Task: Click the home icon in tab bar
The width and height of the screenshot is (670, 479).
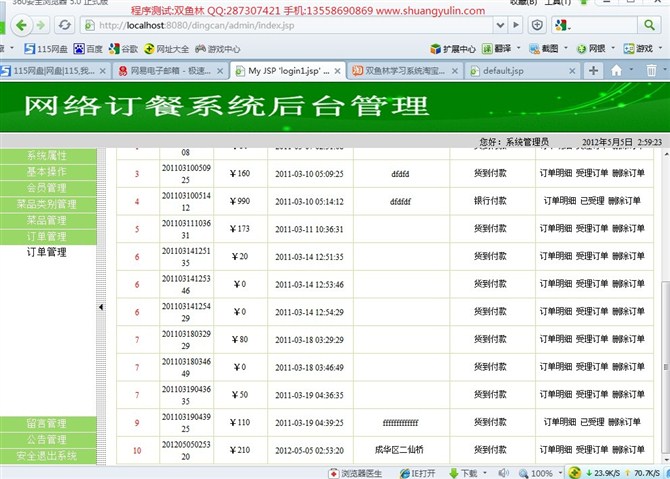Action: tap(616, 70)
